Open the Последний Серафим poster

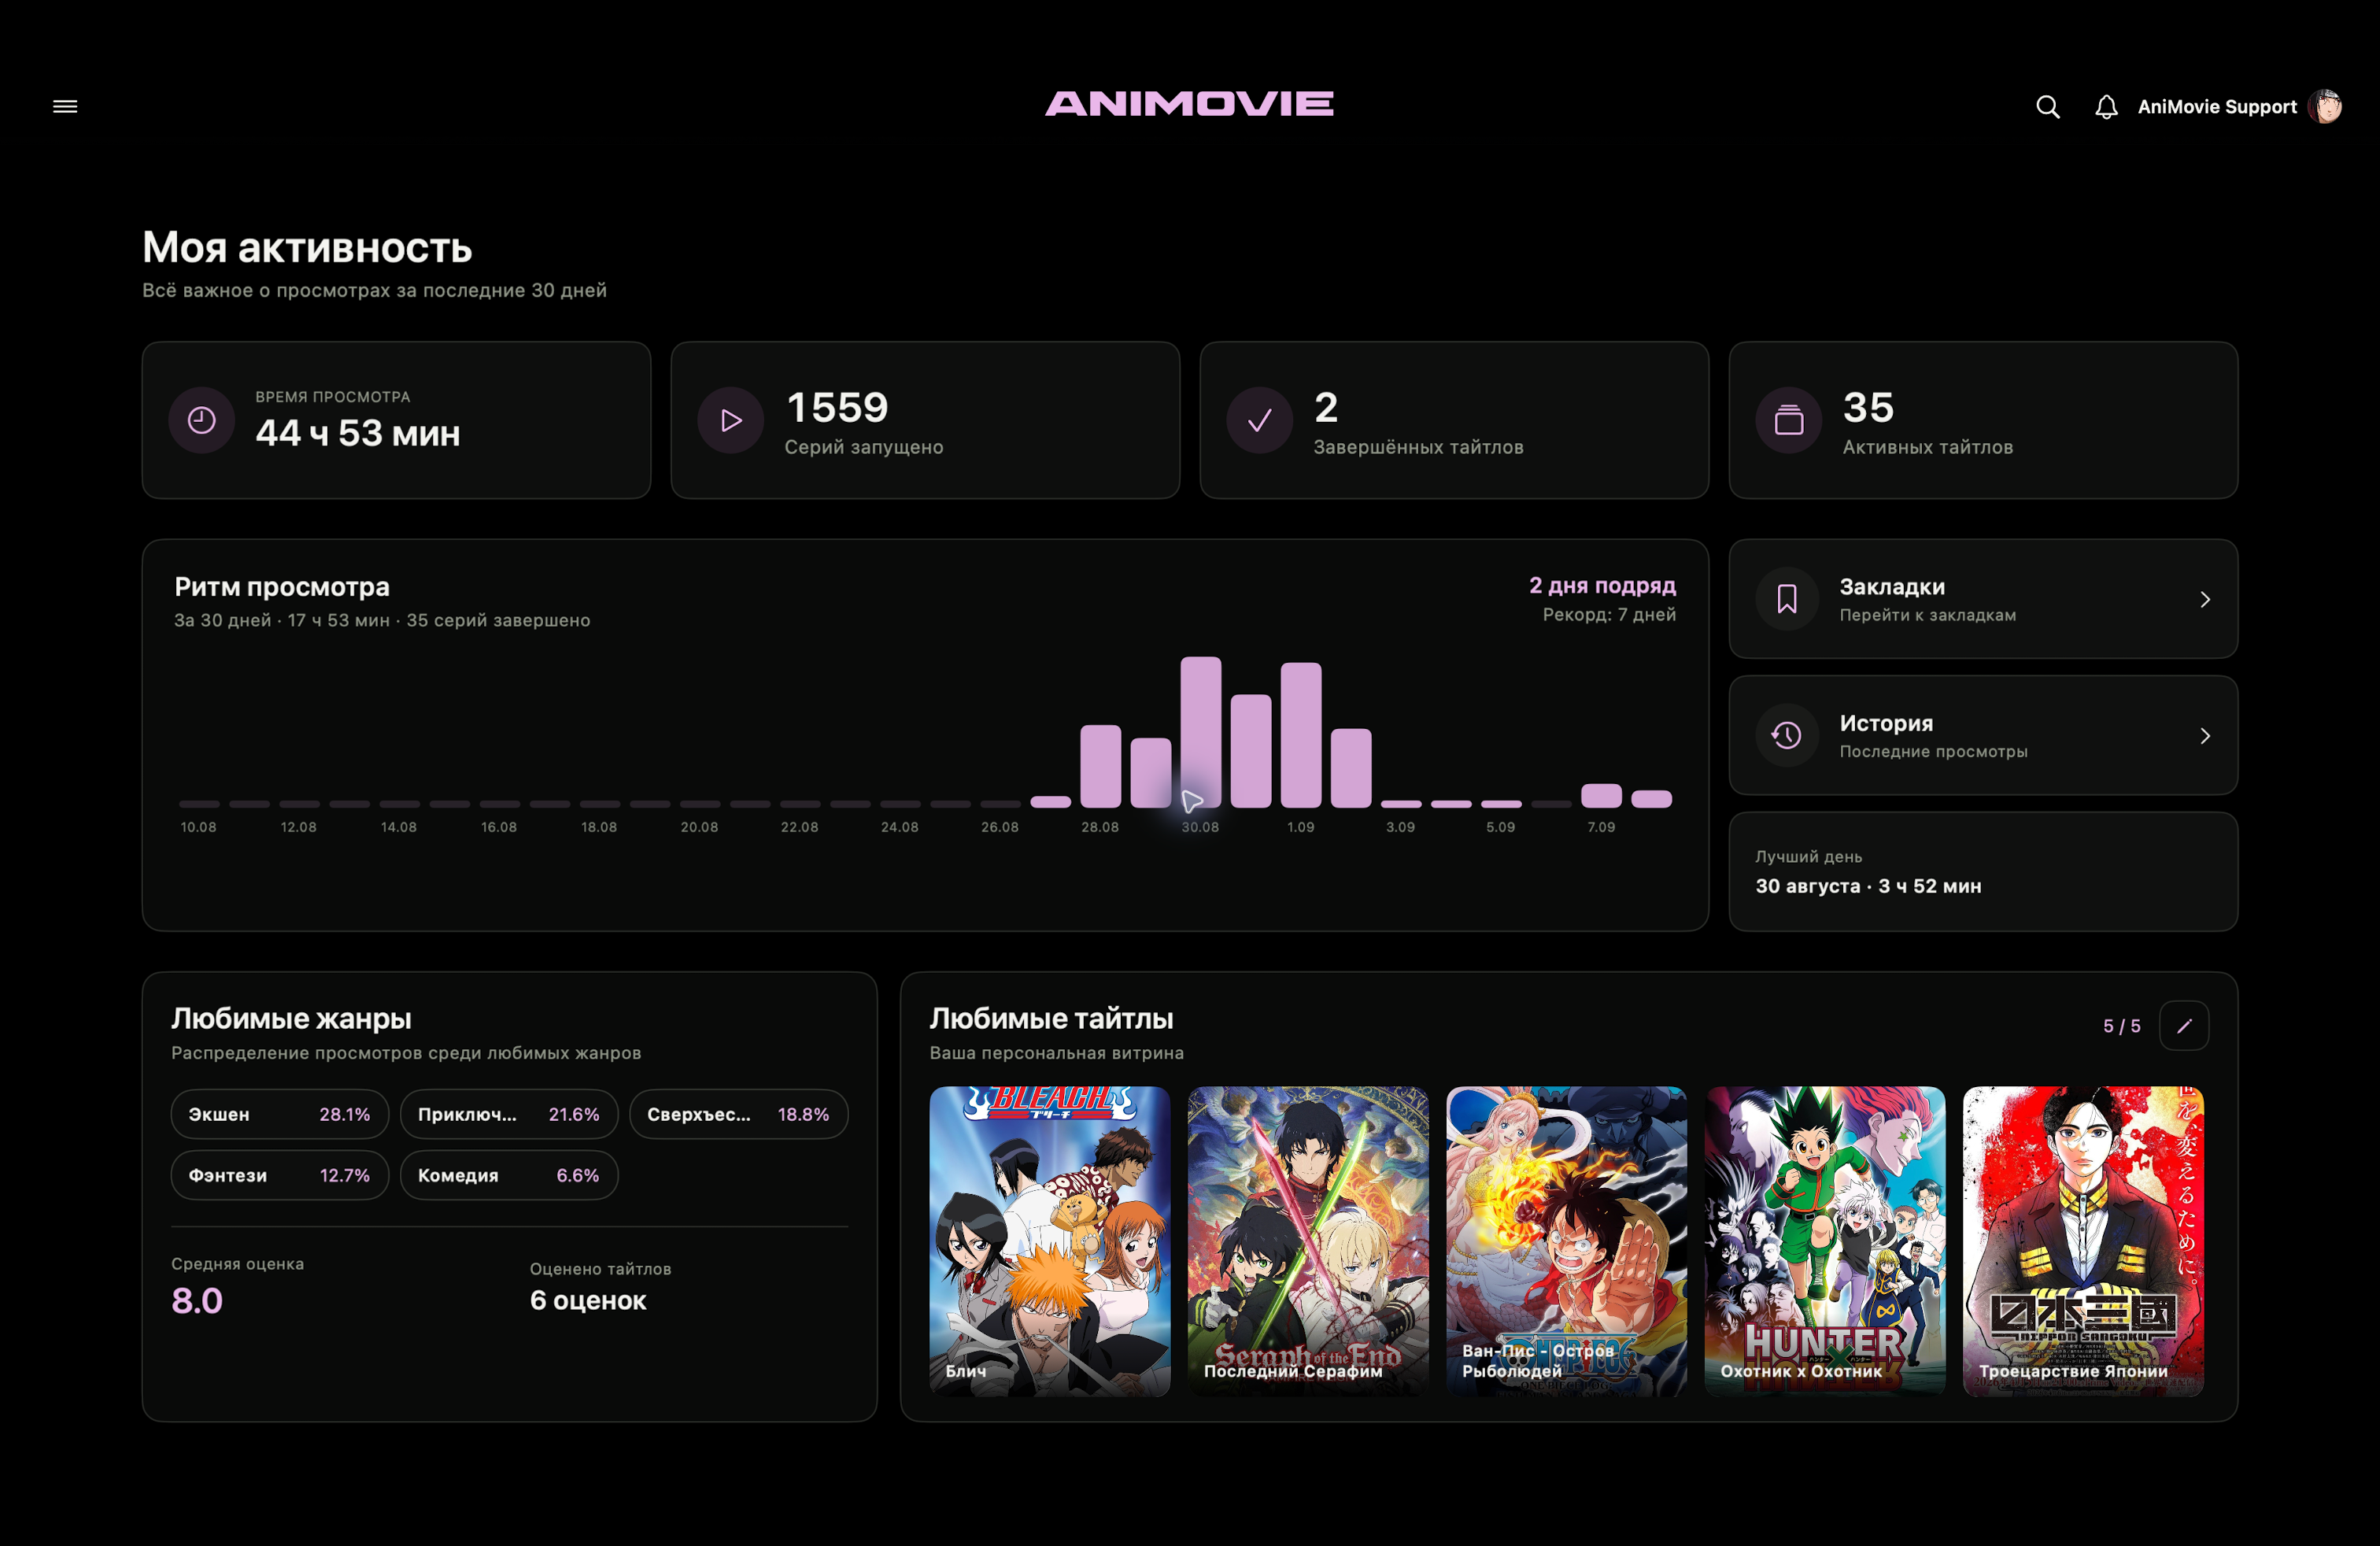[1308, 1241]
